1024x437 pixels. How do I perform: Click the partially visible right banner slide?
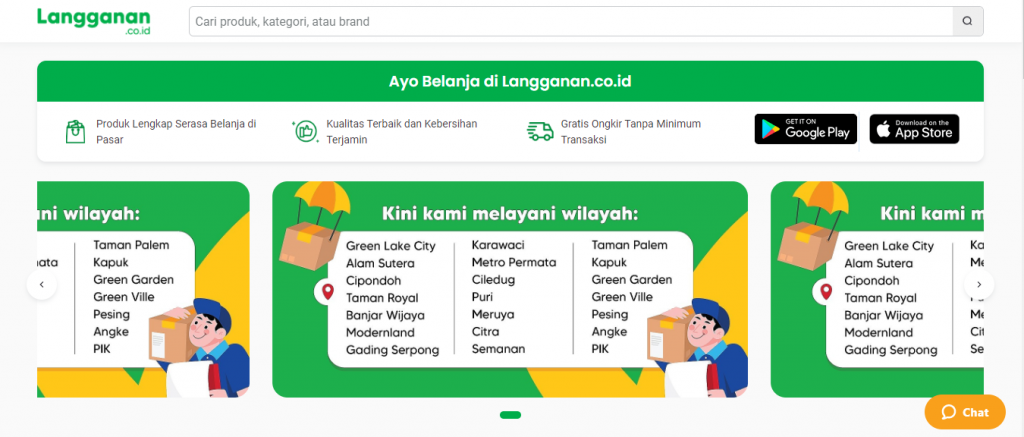point(877,289)
